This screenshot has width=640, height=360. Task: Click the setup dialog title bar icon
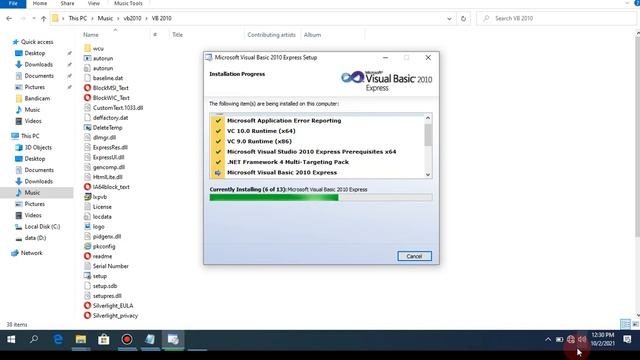209,58
